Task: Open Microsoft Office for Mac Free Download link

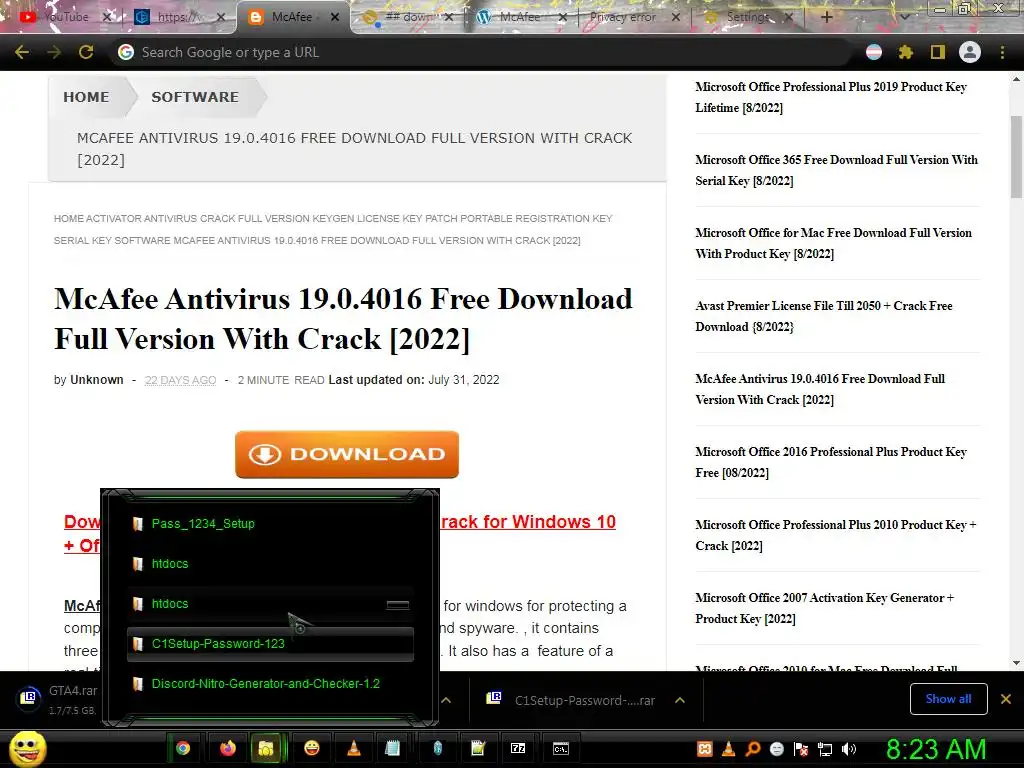Action: [x=833, y=243]
